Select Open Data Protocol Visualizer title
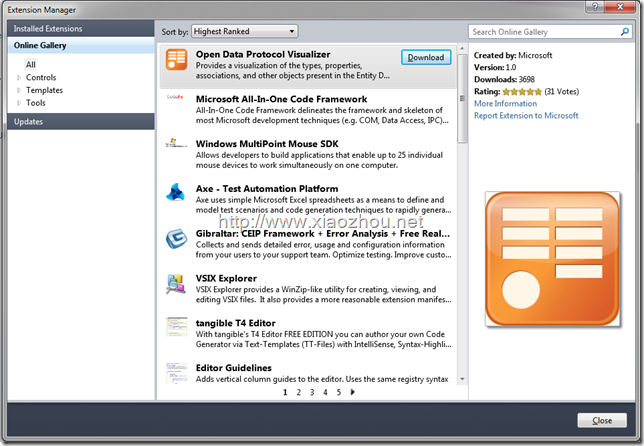Viewport: 644px width, 446px height. [263, 54]
